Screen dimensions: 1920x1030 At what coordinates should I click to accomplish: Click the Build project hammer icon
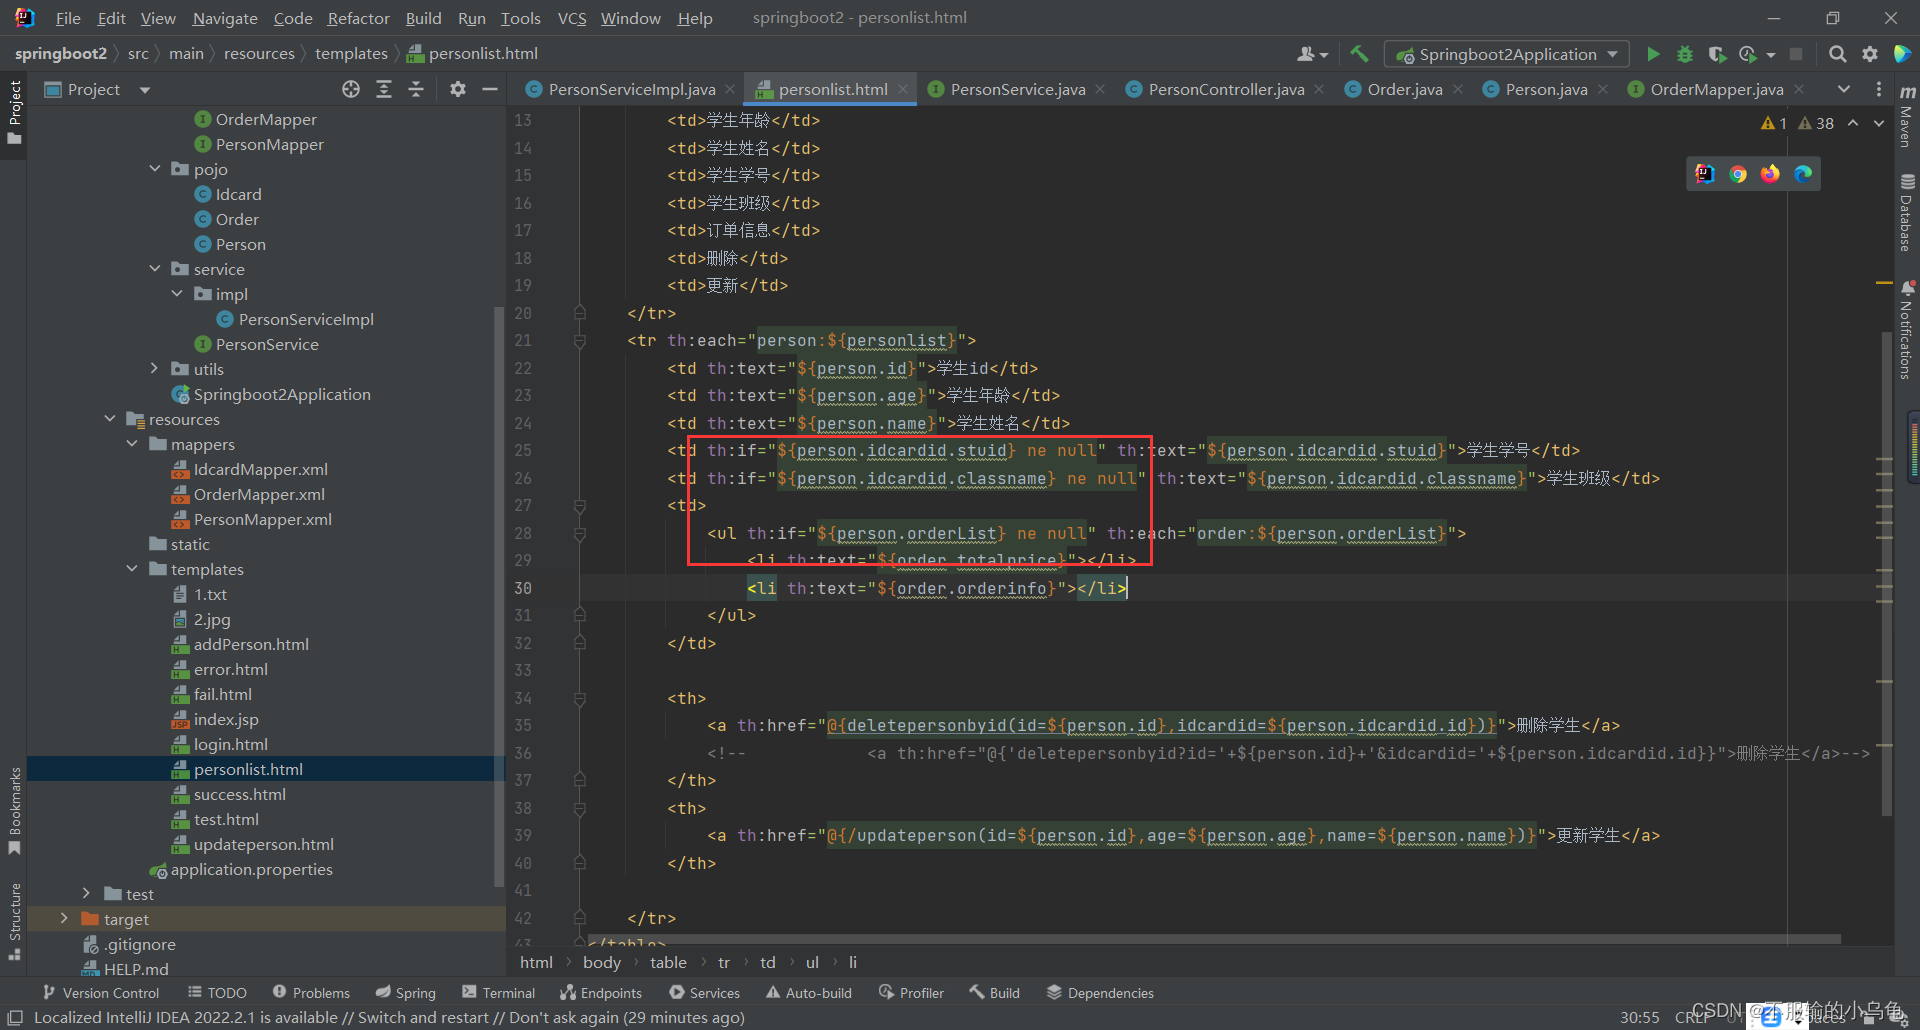(1359, 54)
